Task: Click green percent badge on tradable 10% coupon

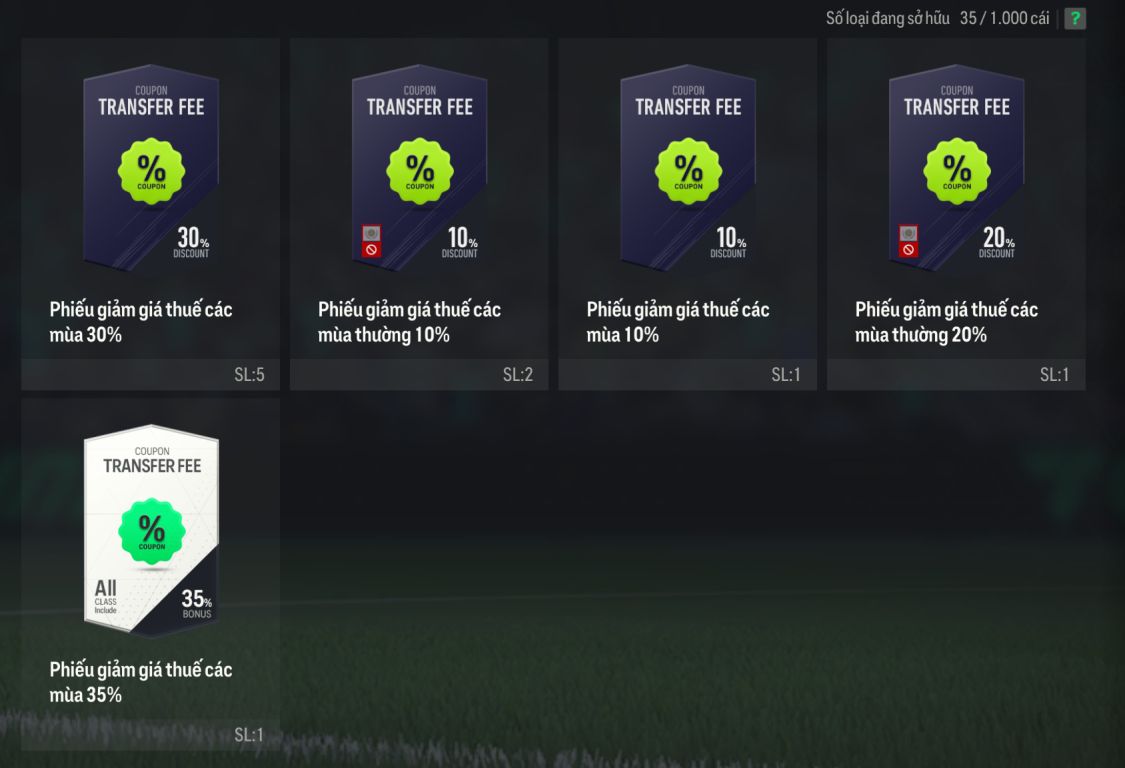Action: tap(688, 172)
